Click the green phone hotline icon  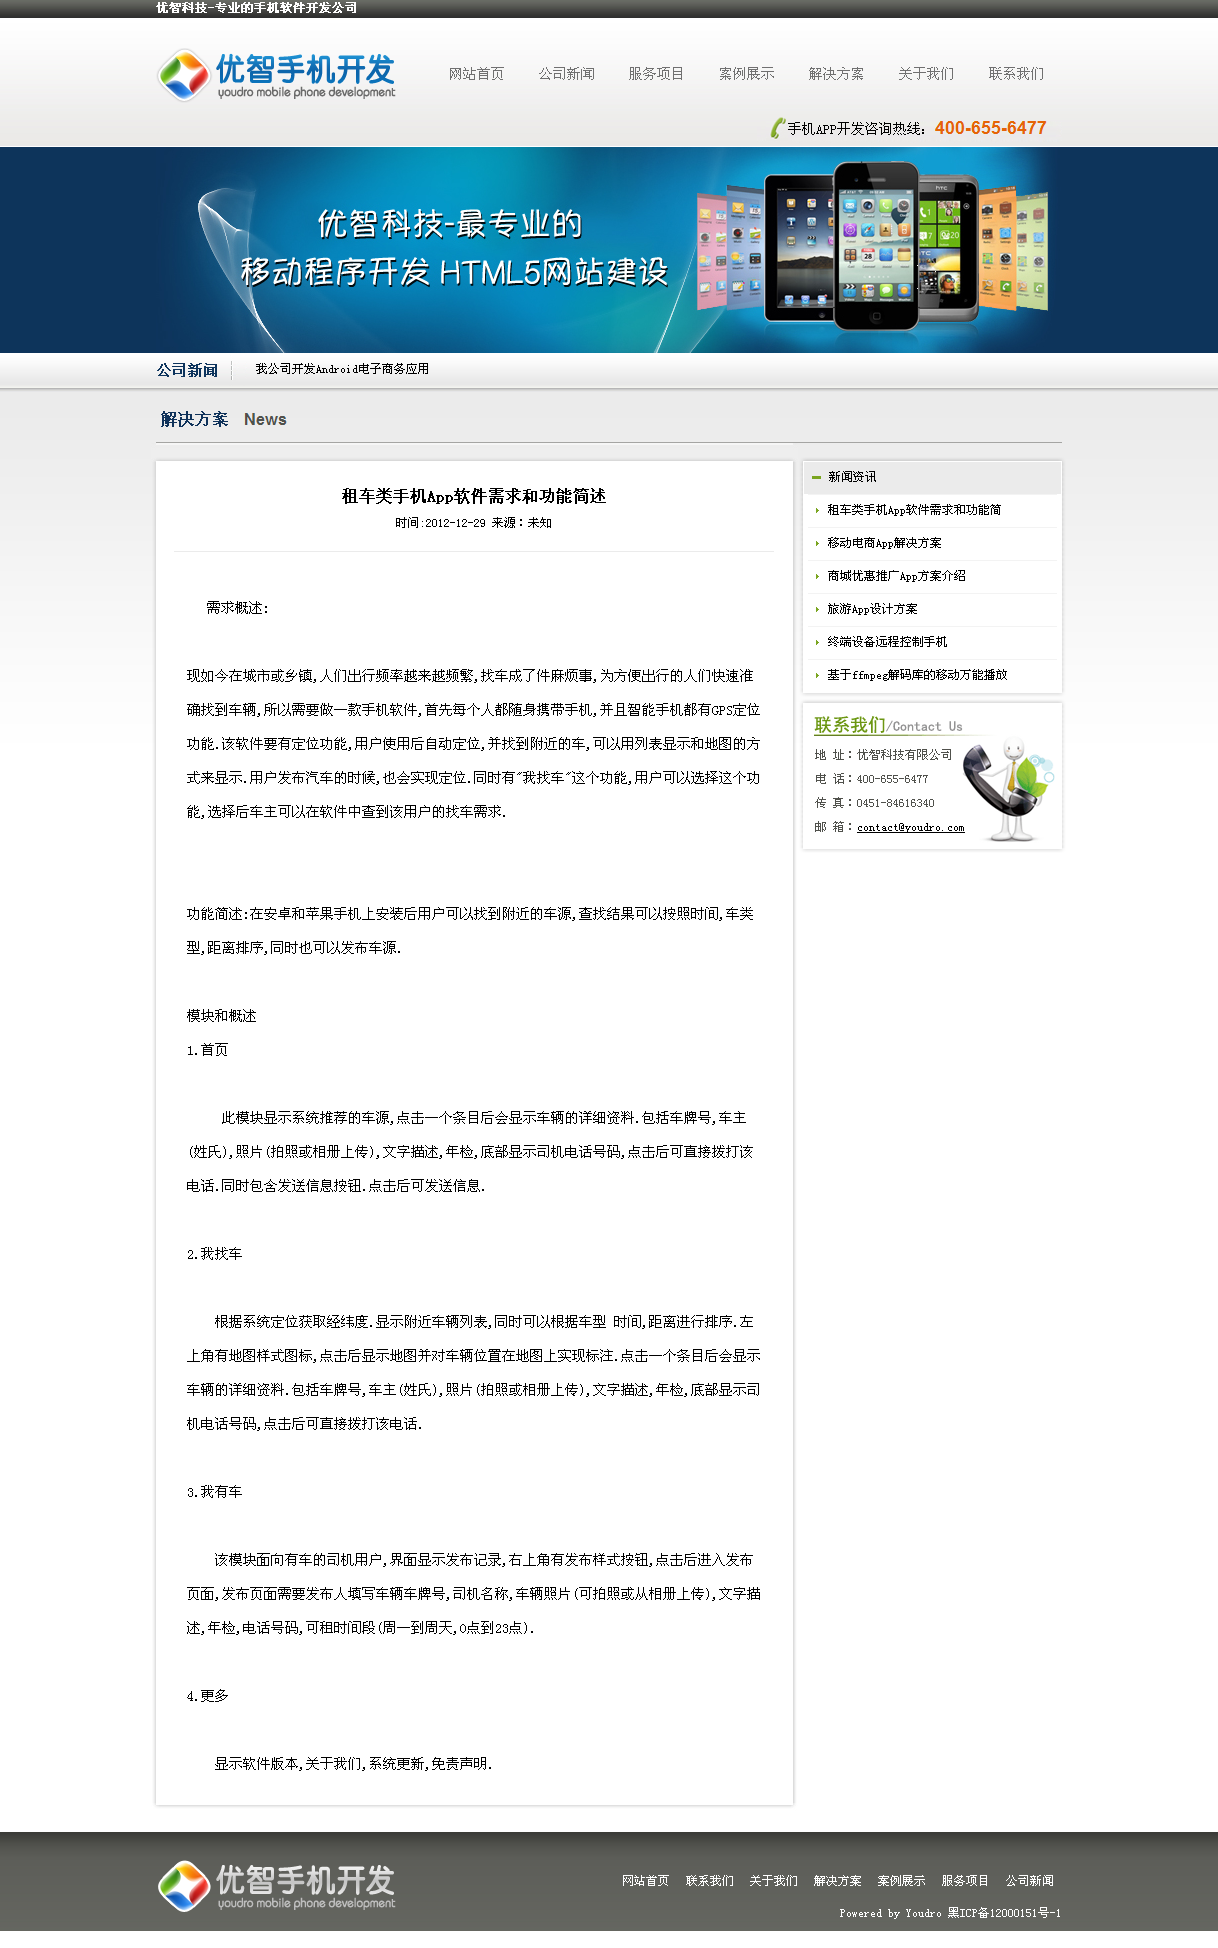coord(777,128)
